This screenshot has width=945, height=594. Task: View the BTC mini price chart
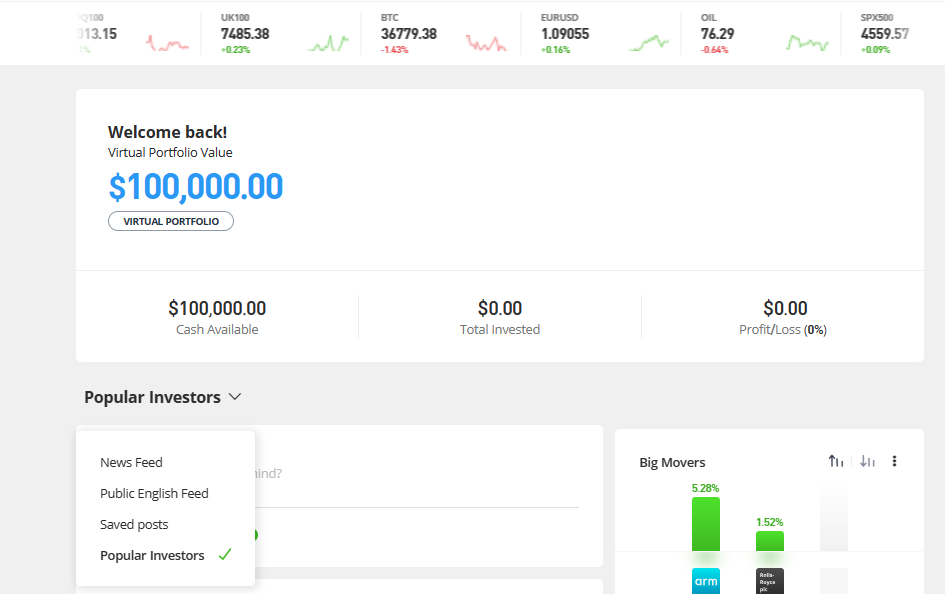tap(486, 43)
